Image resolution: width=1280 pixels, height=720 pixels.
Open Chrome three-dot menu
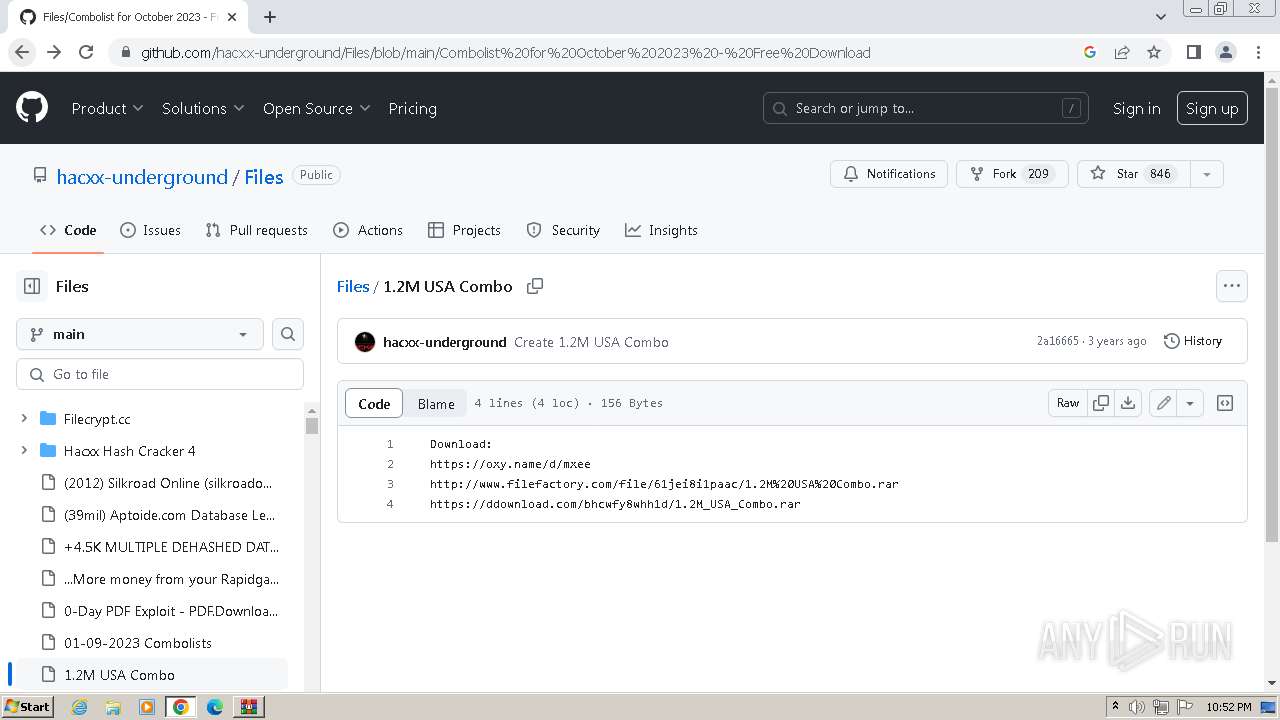pos(1258,52)
